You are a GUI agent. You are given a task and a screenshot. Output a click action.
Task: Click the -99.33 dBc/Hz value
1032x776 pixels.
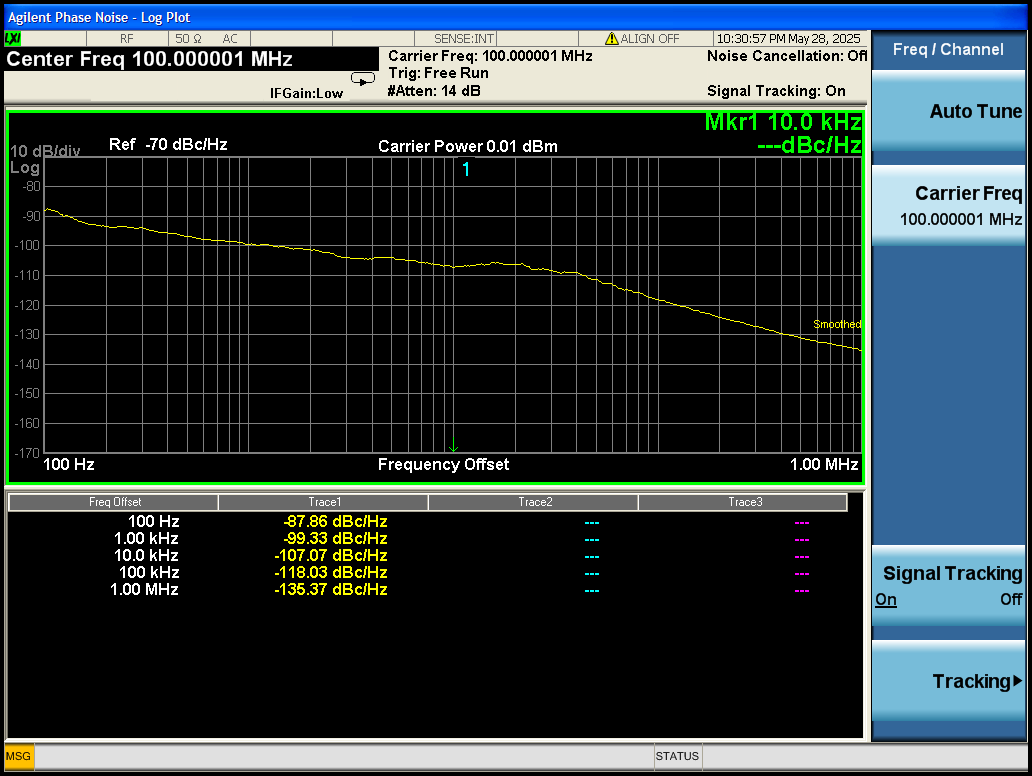[x=335, y=538]
